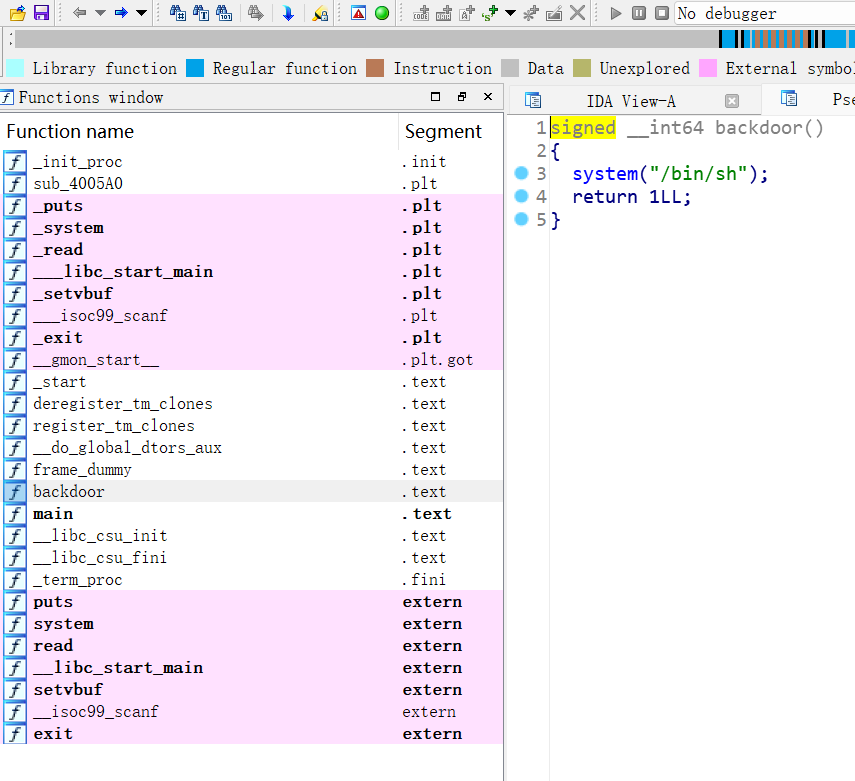Select the _puts .plt function

(x=252, y=206)
